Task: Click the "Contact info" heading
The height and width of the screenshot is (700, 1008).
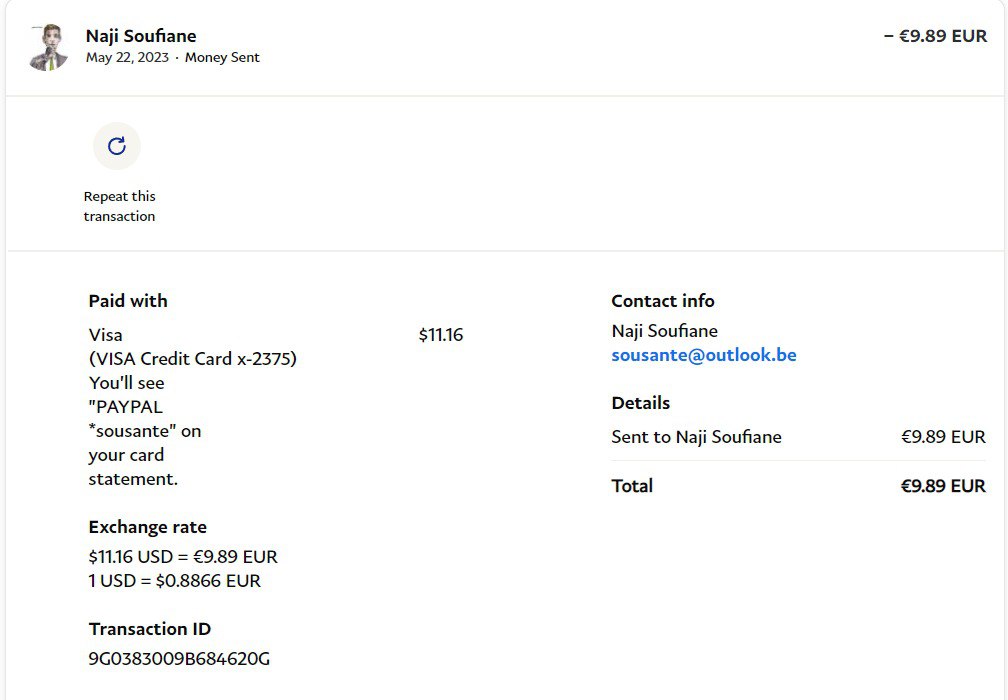Action: point(662,301)
